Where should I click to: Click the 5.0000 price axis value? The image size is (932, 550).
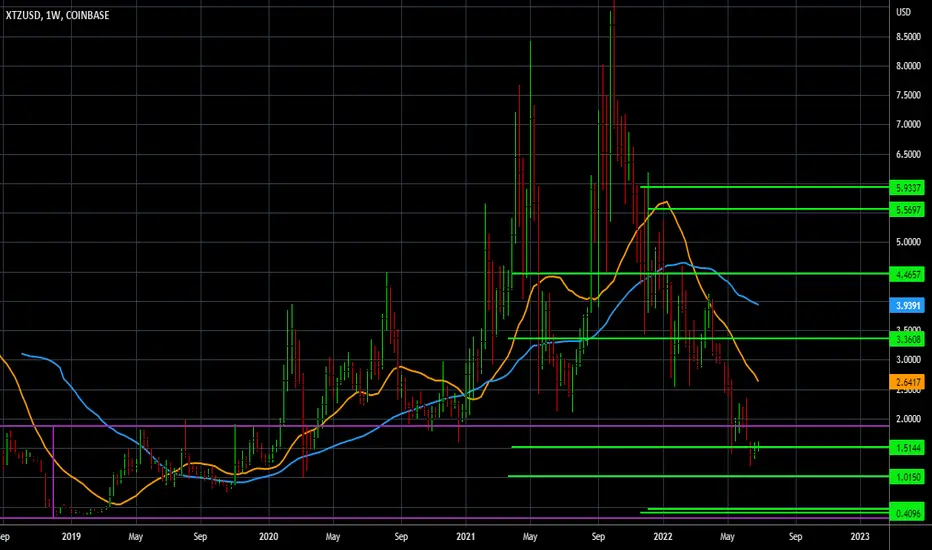click(908, 242)
